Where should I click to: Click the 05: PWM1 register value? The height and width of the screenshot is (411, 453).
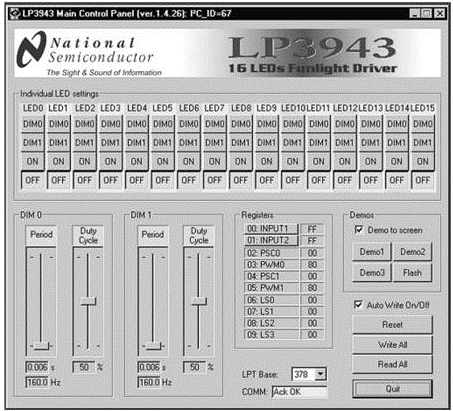[x=312, y=288]
